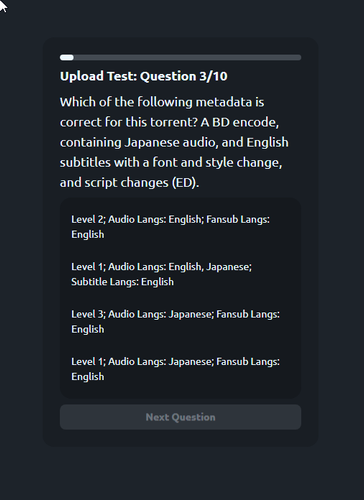Select the Level 2 English audio answer
The width and height of the screenshot is (364, 500).
click(x=180, y=227)
